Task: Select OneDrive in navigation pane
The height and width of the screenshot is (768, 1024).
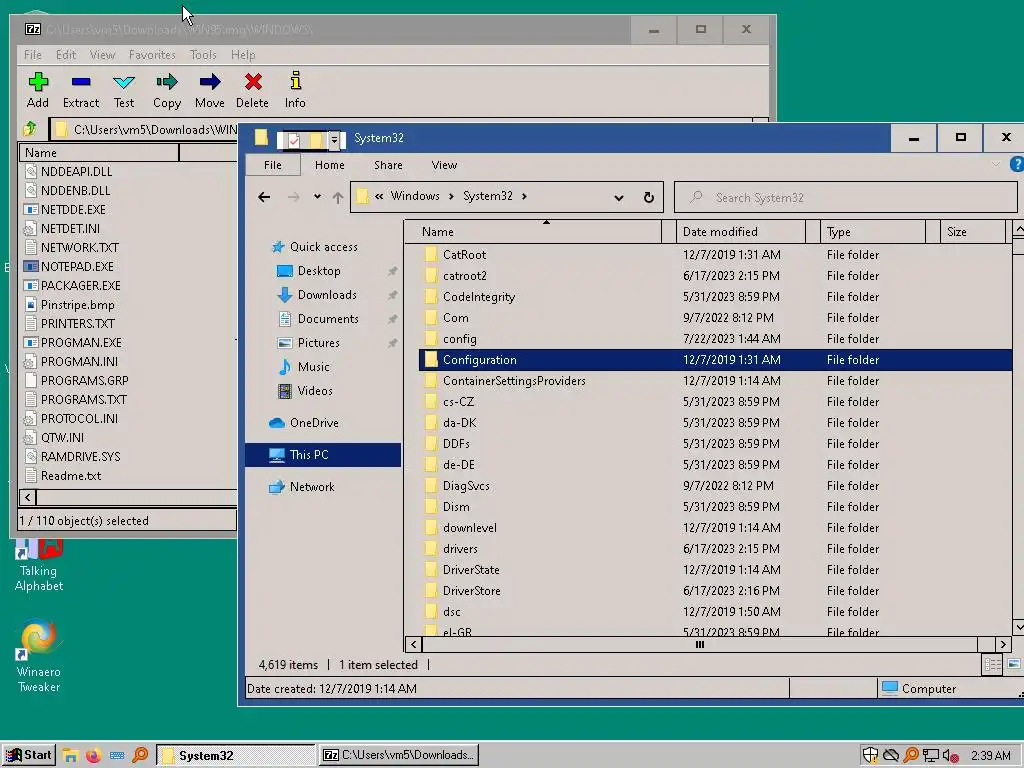Action: click(313, 423)
